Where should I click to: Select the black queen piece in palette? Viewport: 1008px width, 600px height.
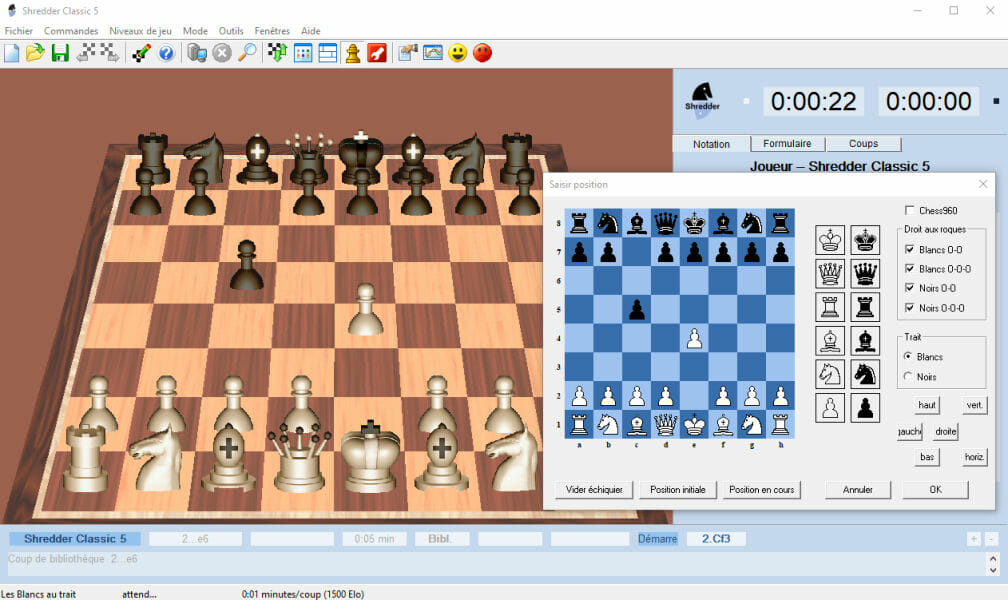tap(865, 273)
